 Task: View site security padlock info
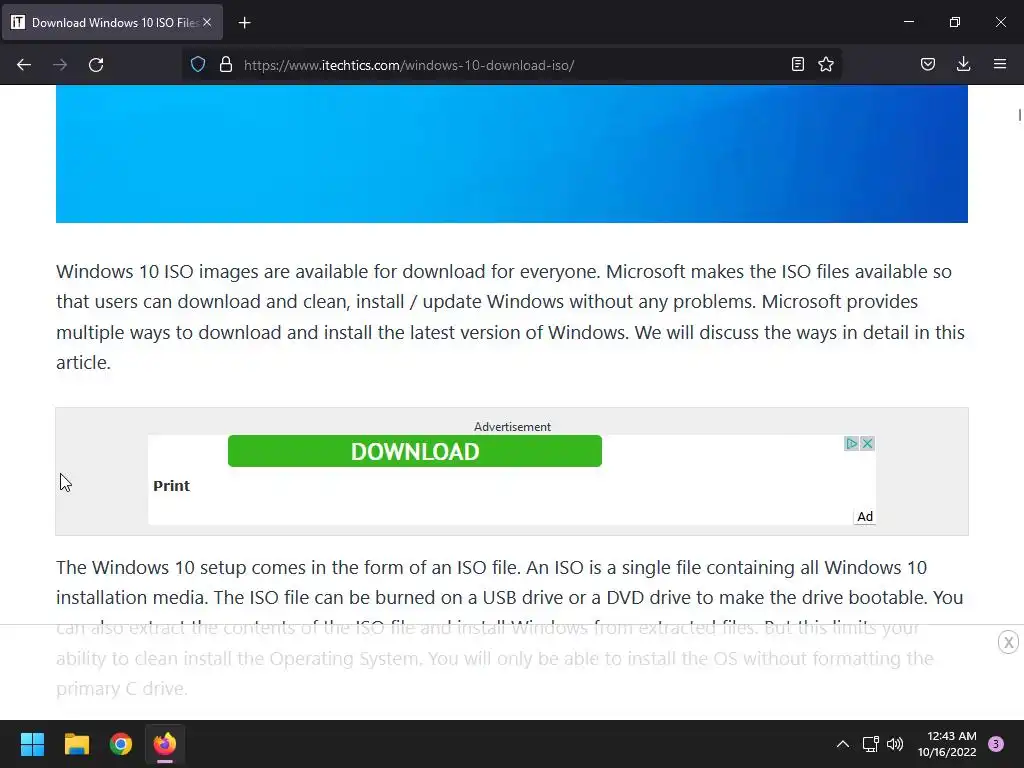[226, 64]
